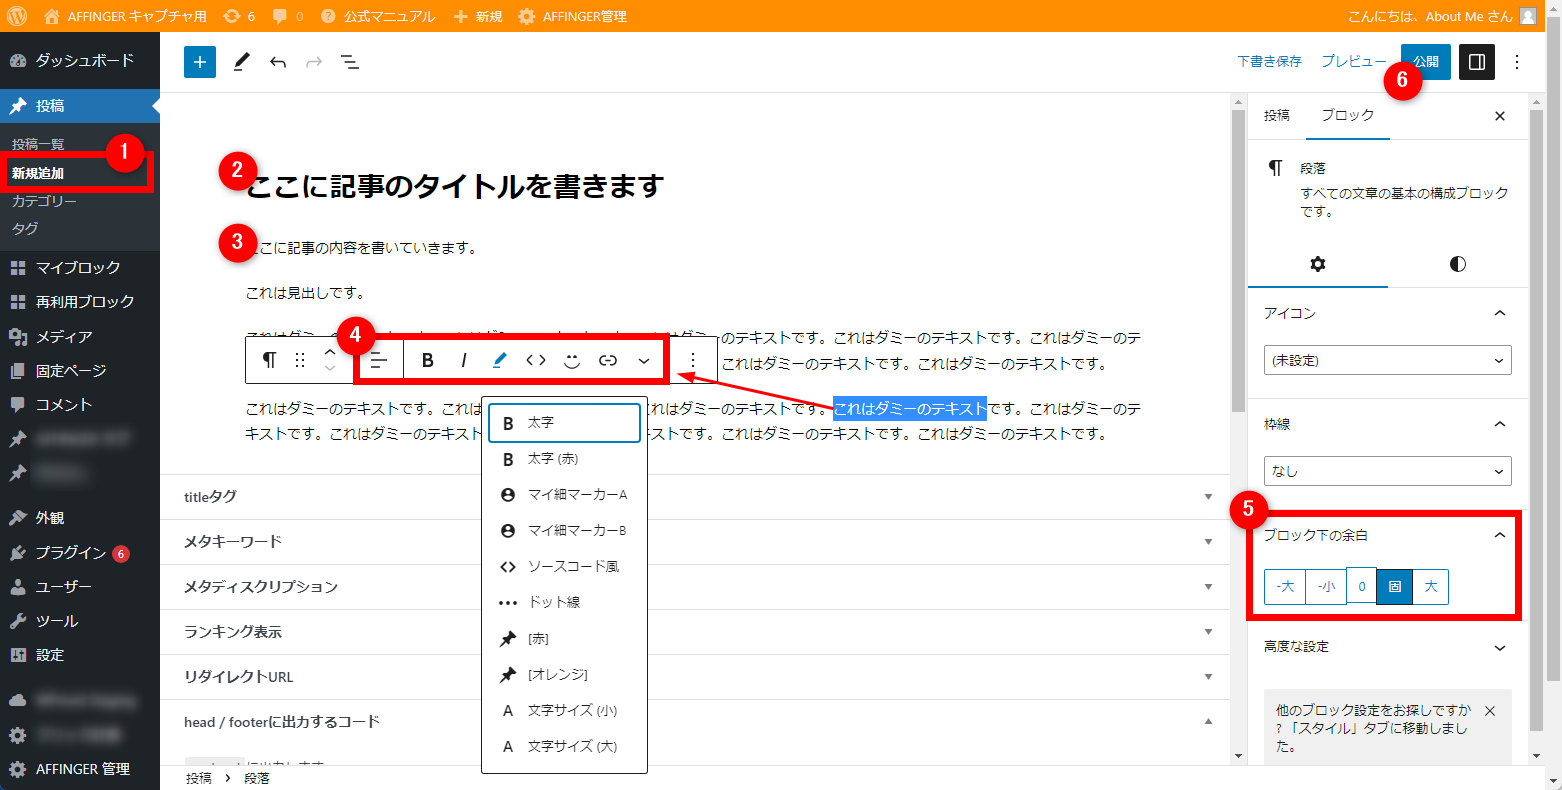The width and height of the screenshot is (1562, 790).
Task: Apply bold with the B toolbar button
Action: 428,360
